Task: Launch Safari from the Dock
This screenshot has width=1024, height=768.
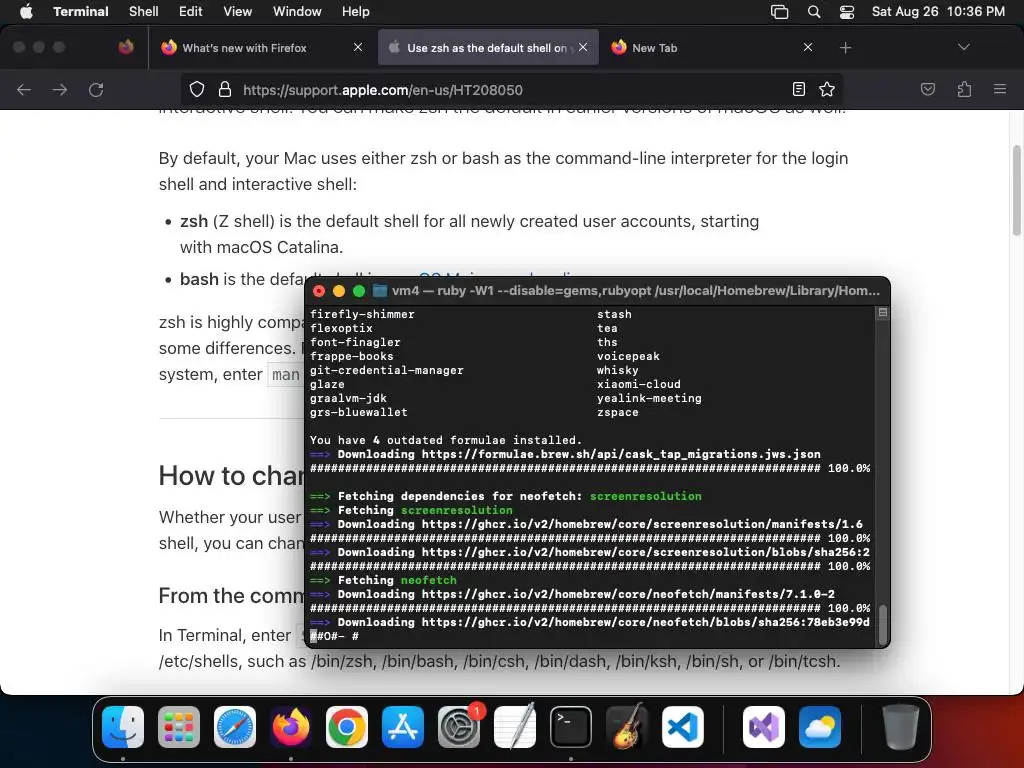Action: [235, 727]
